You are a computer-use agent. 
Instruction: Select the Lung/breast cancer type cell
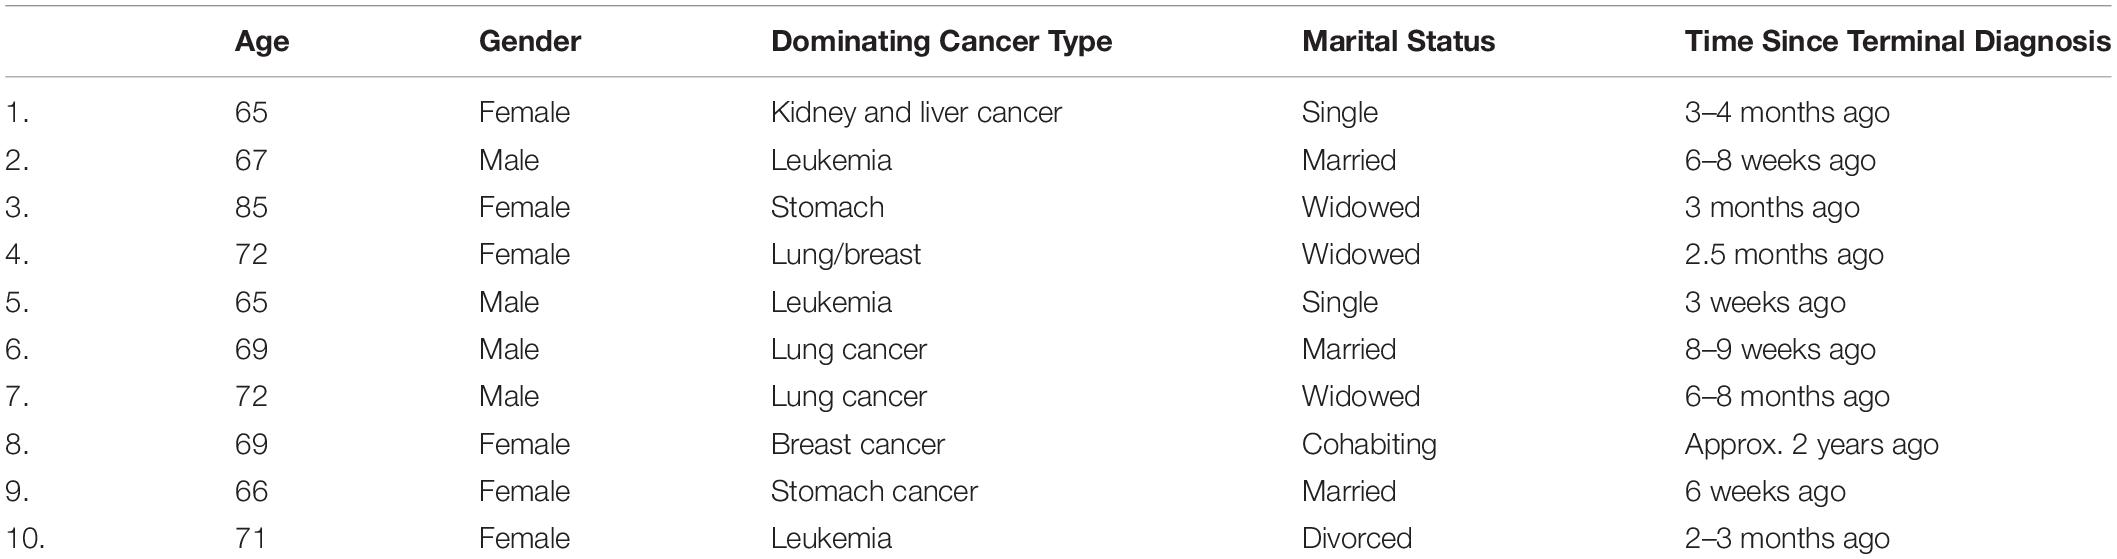846,254
